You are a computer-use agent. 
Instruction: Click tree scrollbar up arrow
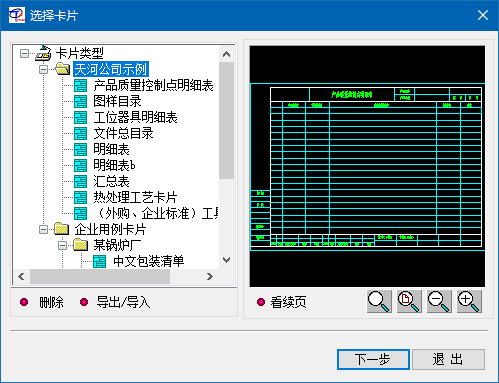click(227, 54)
